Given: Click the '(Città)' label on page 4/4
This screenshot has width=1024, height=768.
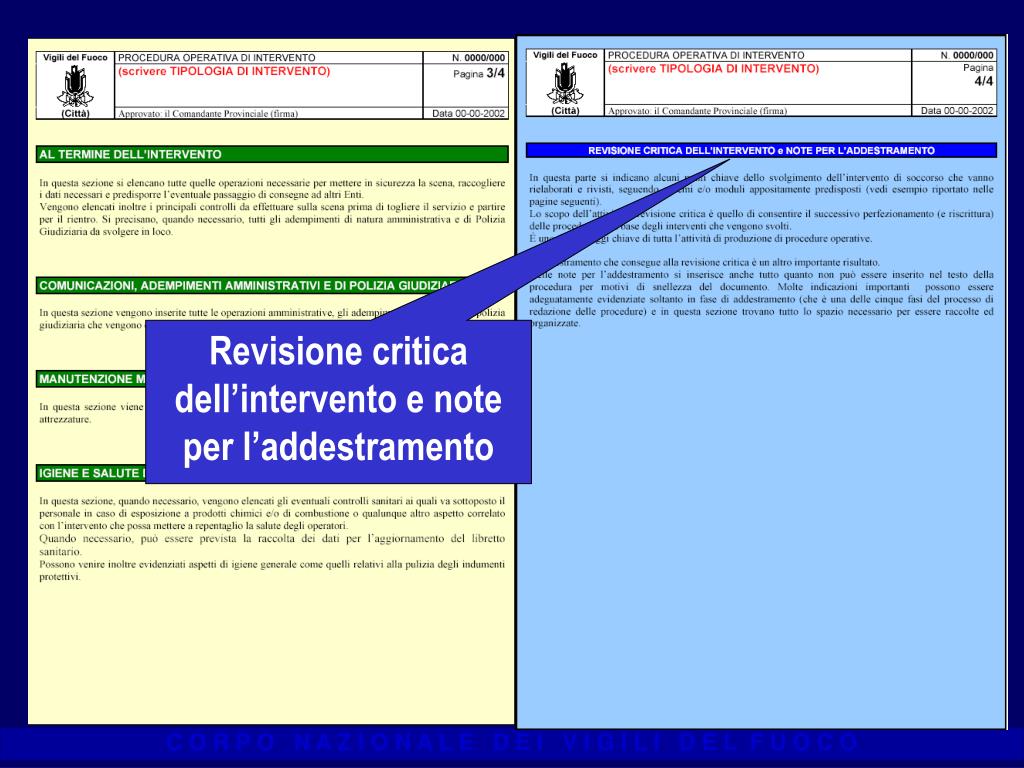Looking at the screenshot, I should [x=565, y=110].
